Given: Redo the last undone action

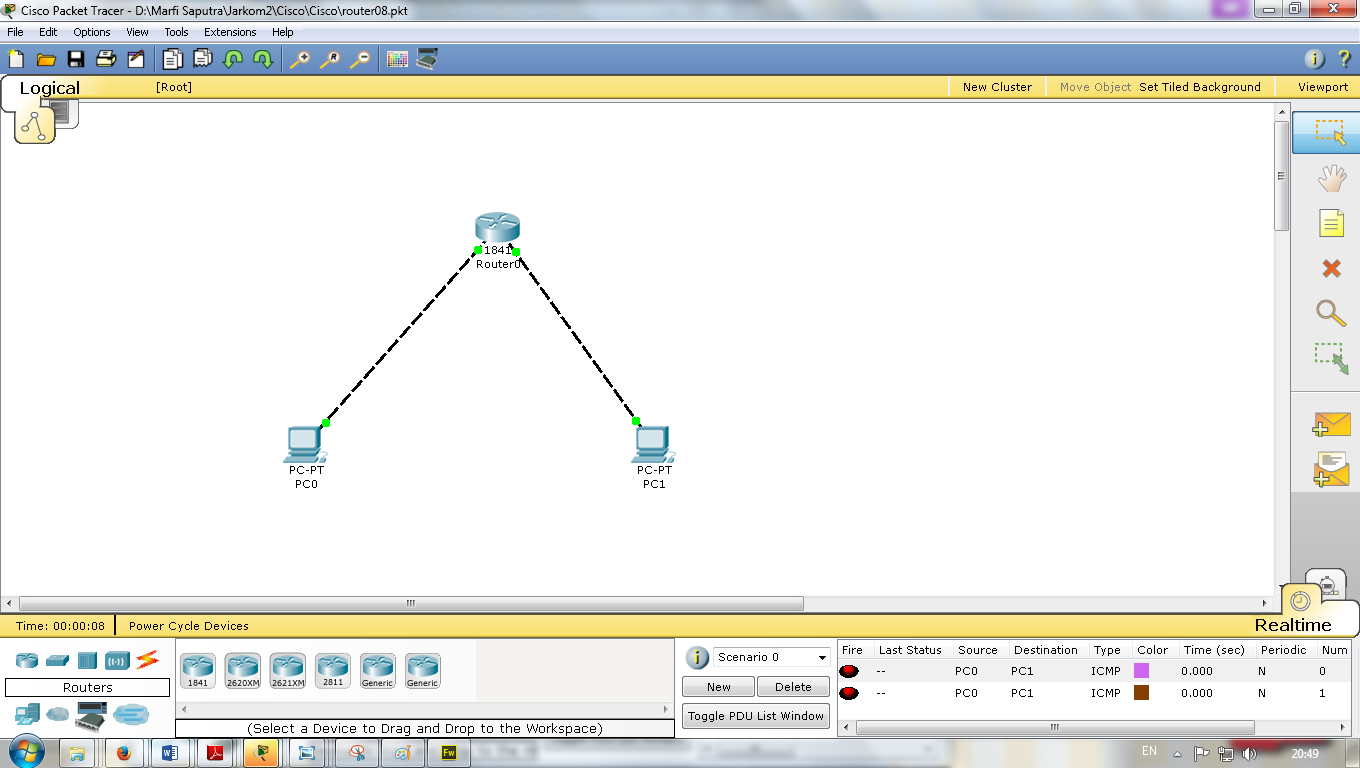Looking at the screenshot, I should click(x=263, y=59).
